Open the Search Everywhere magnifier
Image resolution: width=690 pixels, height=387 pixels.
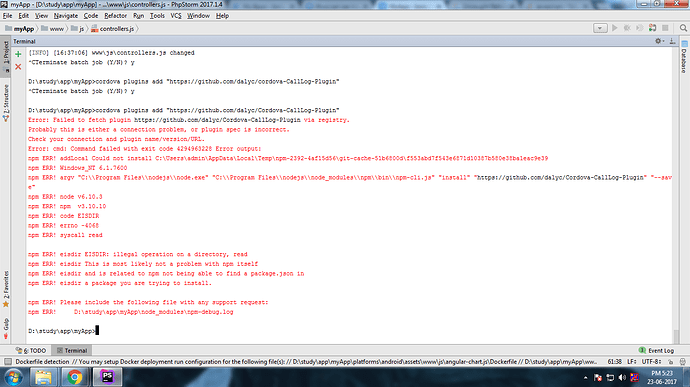pyautogui.click(x=683, y=28)
